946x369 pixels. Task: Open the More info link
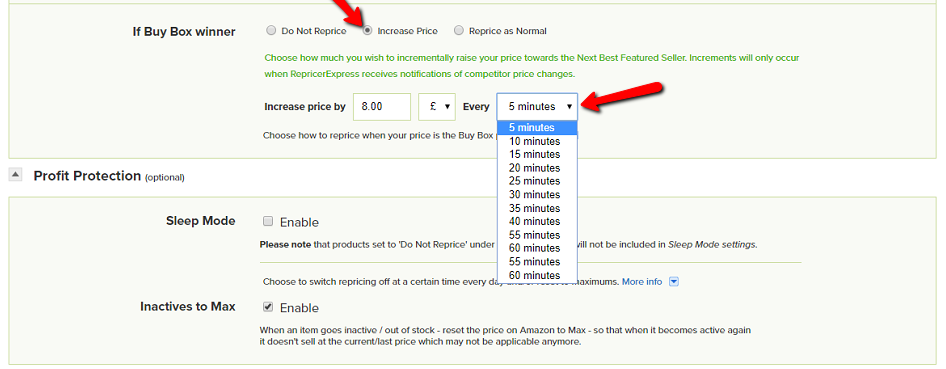tap(642, 282)
